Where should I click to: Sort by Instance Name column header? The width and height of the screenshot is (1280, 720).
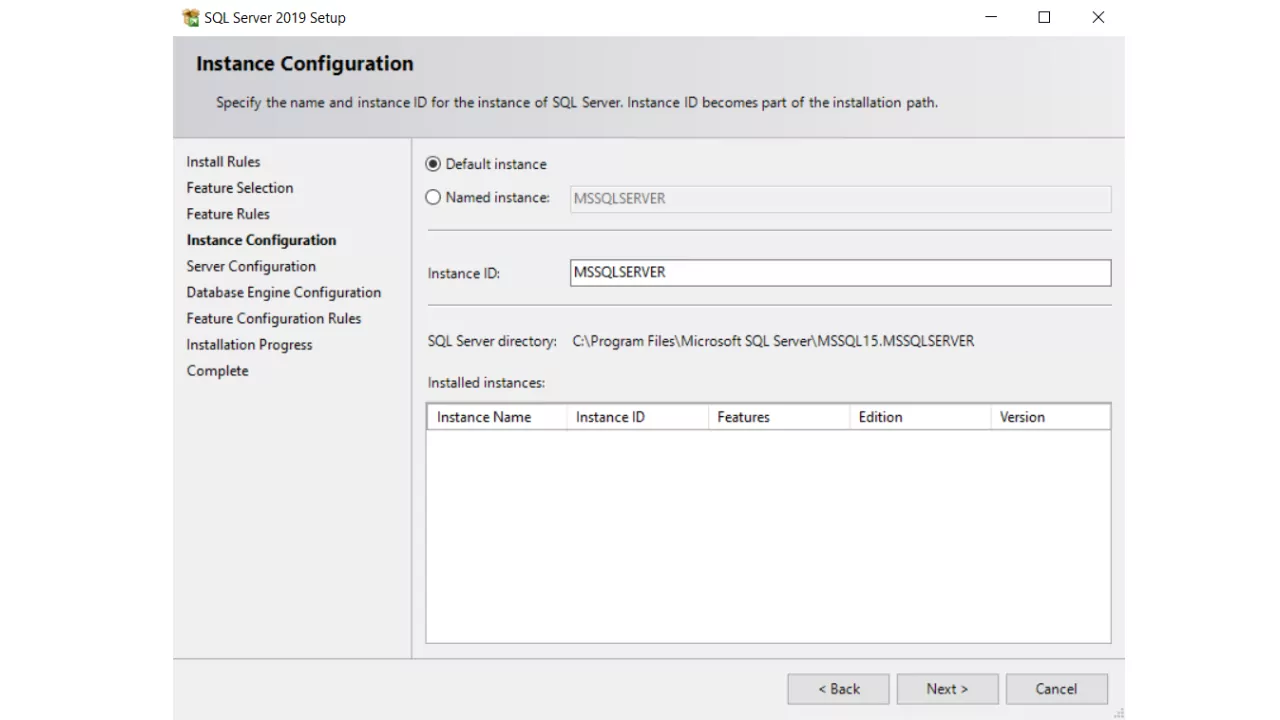coord(497,417)
